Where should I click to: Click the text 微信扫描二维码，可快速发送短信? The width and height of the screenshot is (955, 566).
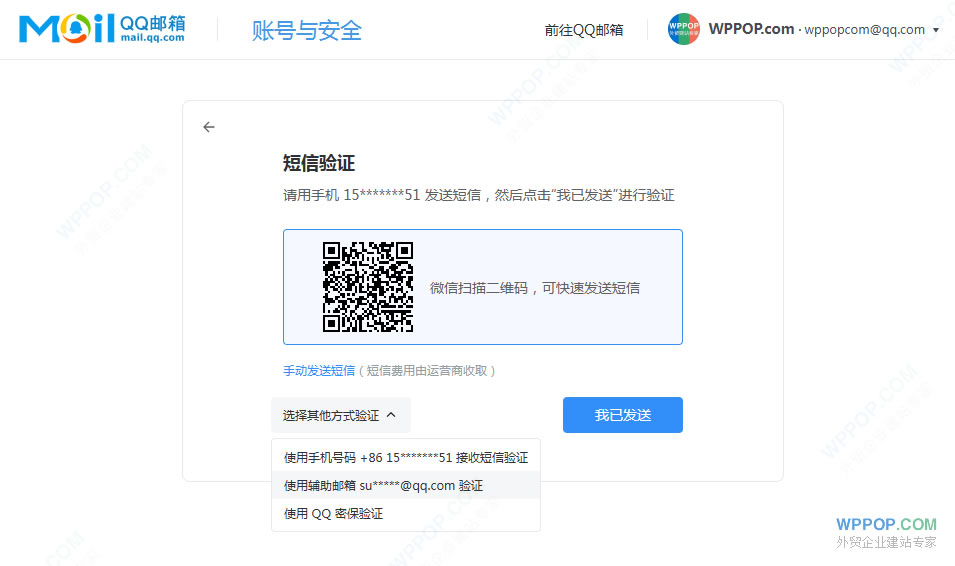(535, 288)
